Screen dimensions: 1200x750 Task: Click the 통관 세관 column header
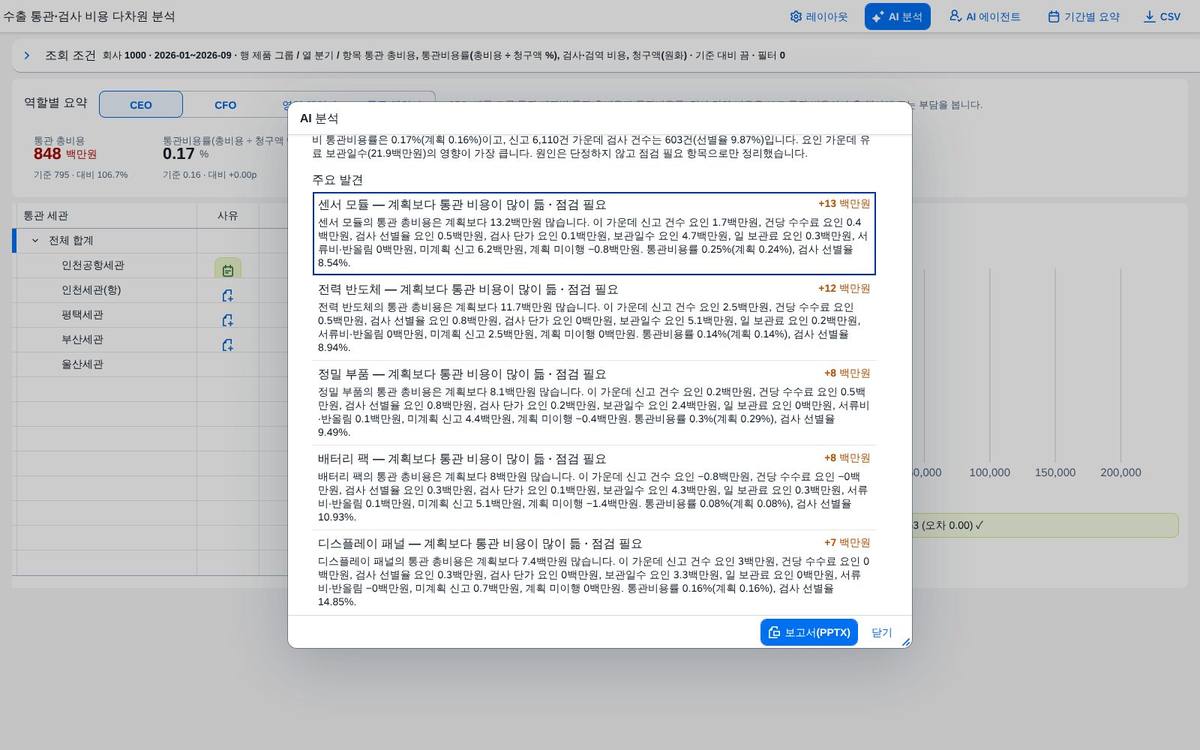(x=105, y=215)
